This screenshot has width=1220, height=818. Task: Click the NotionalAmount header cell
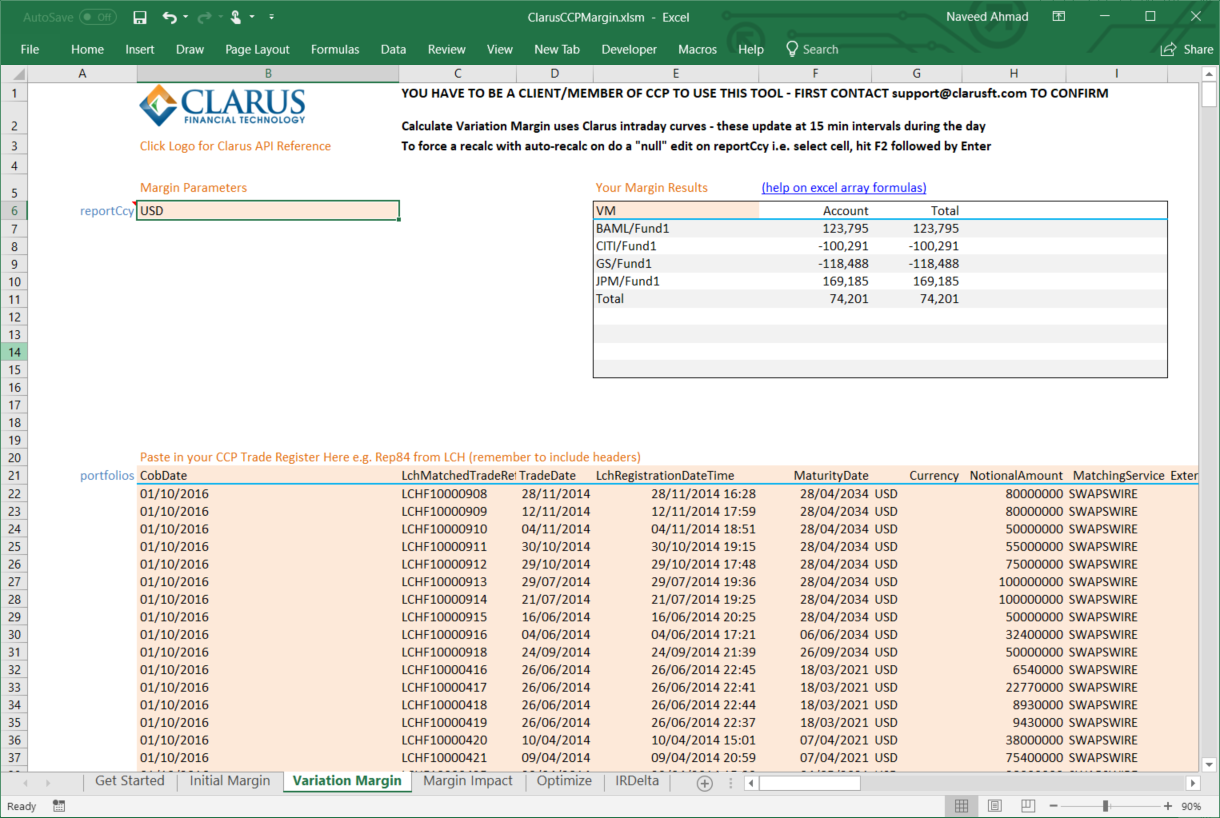coord(1014,476)
